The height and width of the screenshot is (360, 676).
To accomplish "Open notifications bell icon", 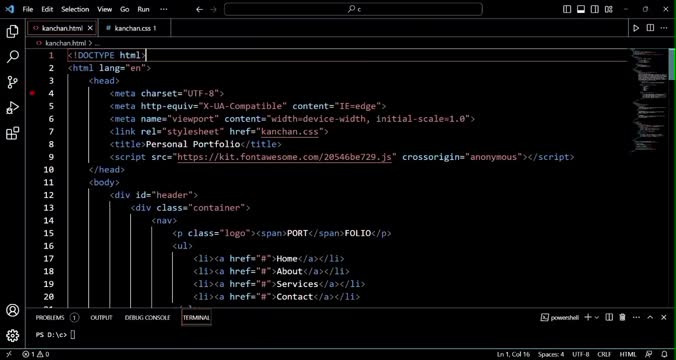I will (x=664, y=354).
